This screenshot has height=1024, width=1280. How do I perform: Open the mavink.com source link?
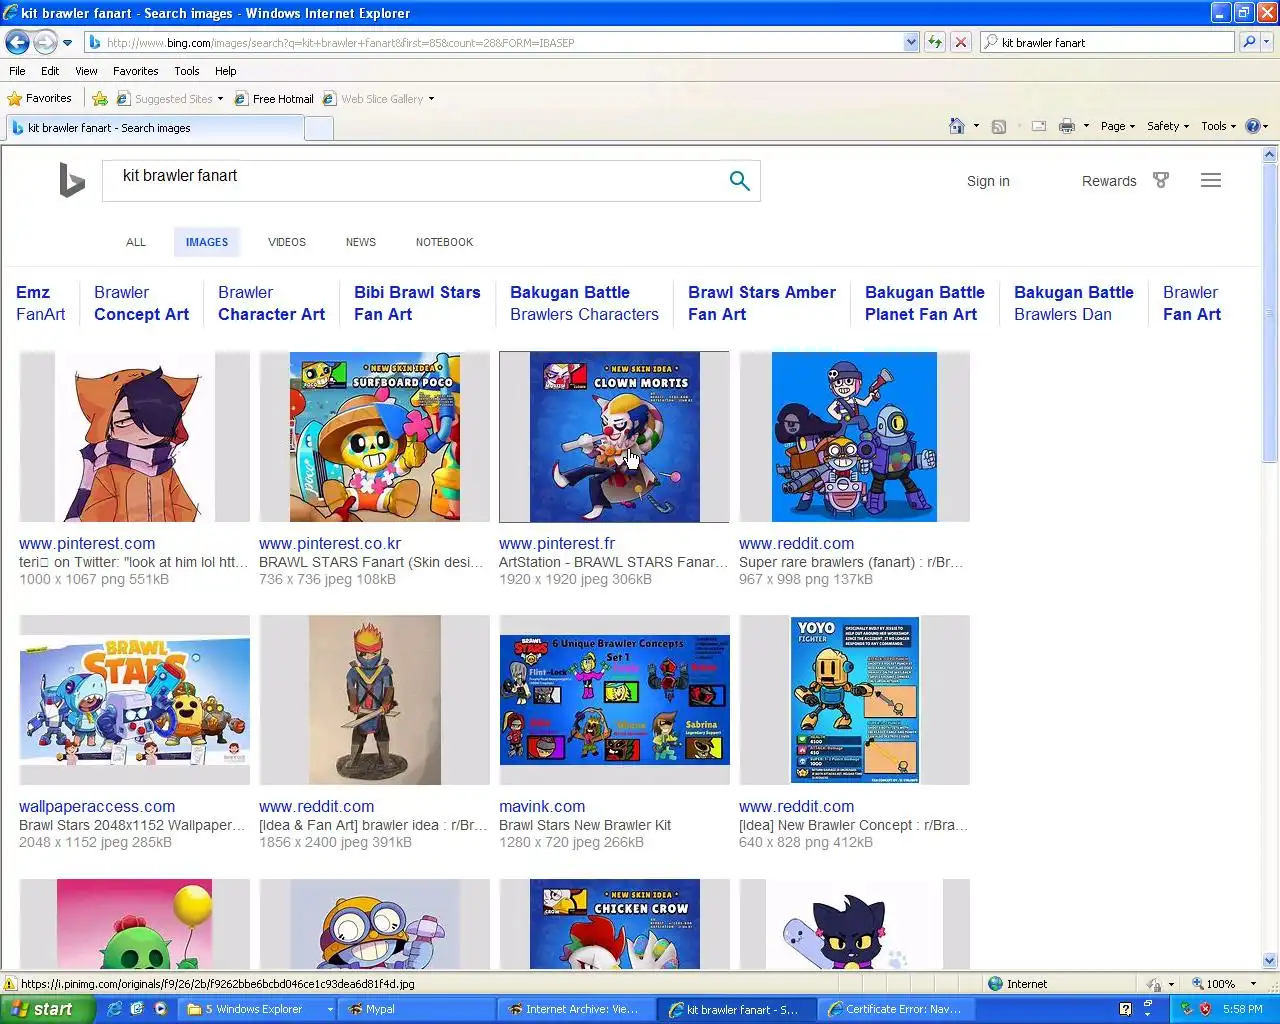[542, 807]
